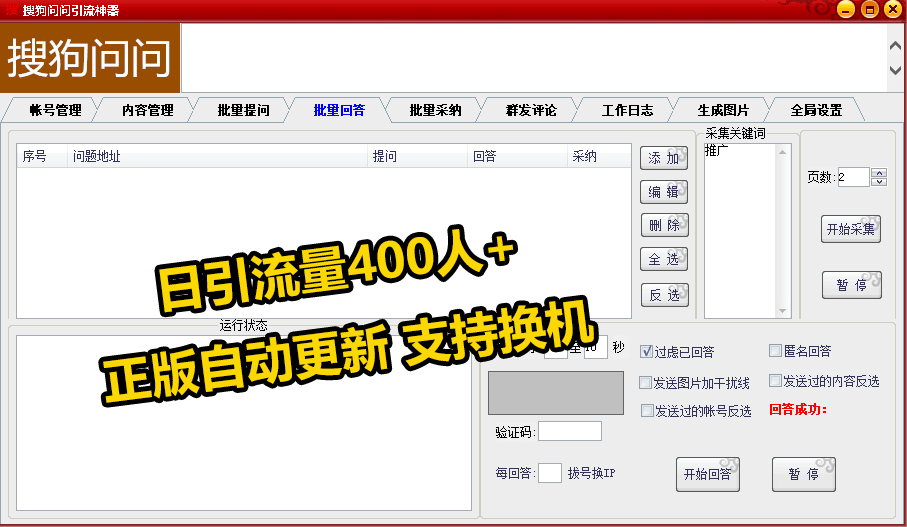Switch to 全局设置 tab
This screenshot has width=907, height=527.
[x=816, y=110]
